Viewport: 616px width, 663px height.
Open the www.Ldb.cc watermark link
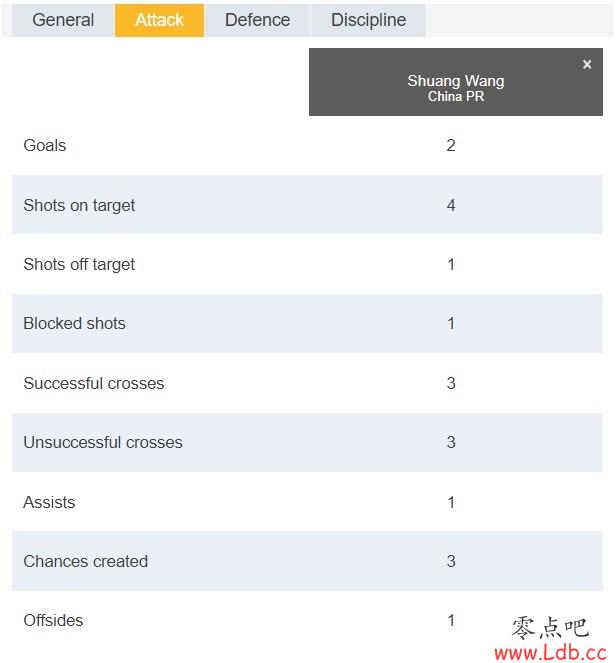(x=550, y=652)
